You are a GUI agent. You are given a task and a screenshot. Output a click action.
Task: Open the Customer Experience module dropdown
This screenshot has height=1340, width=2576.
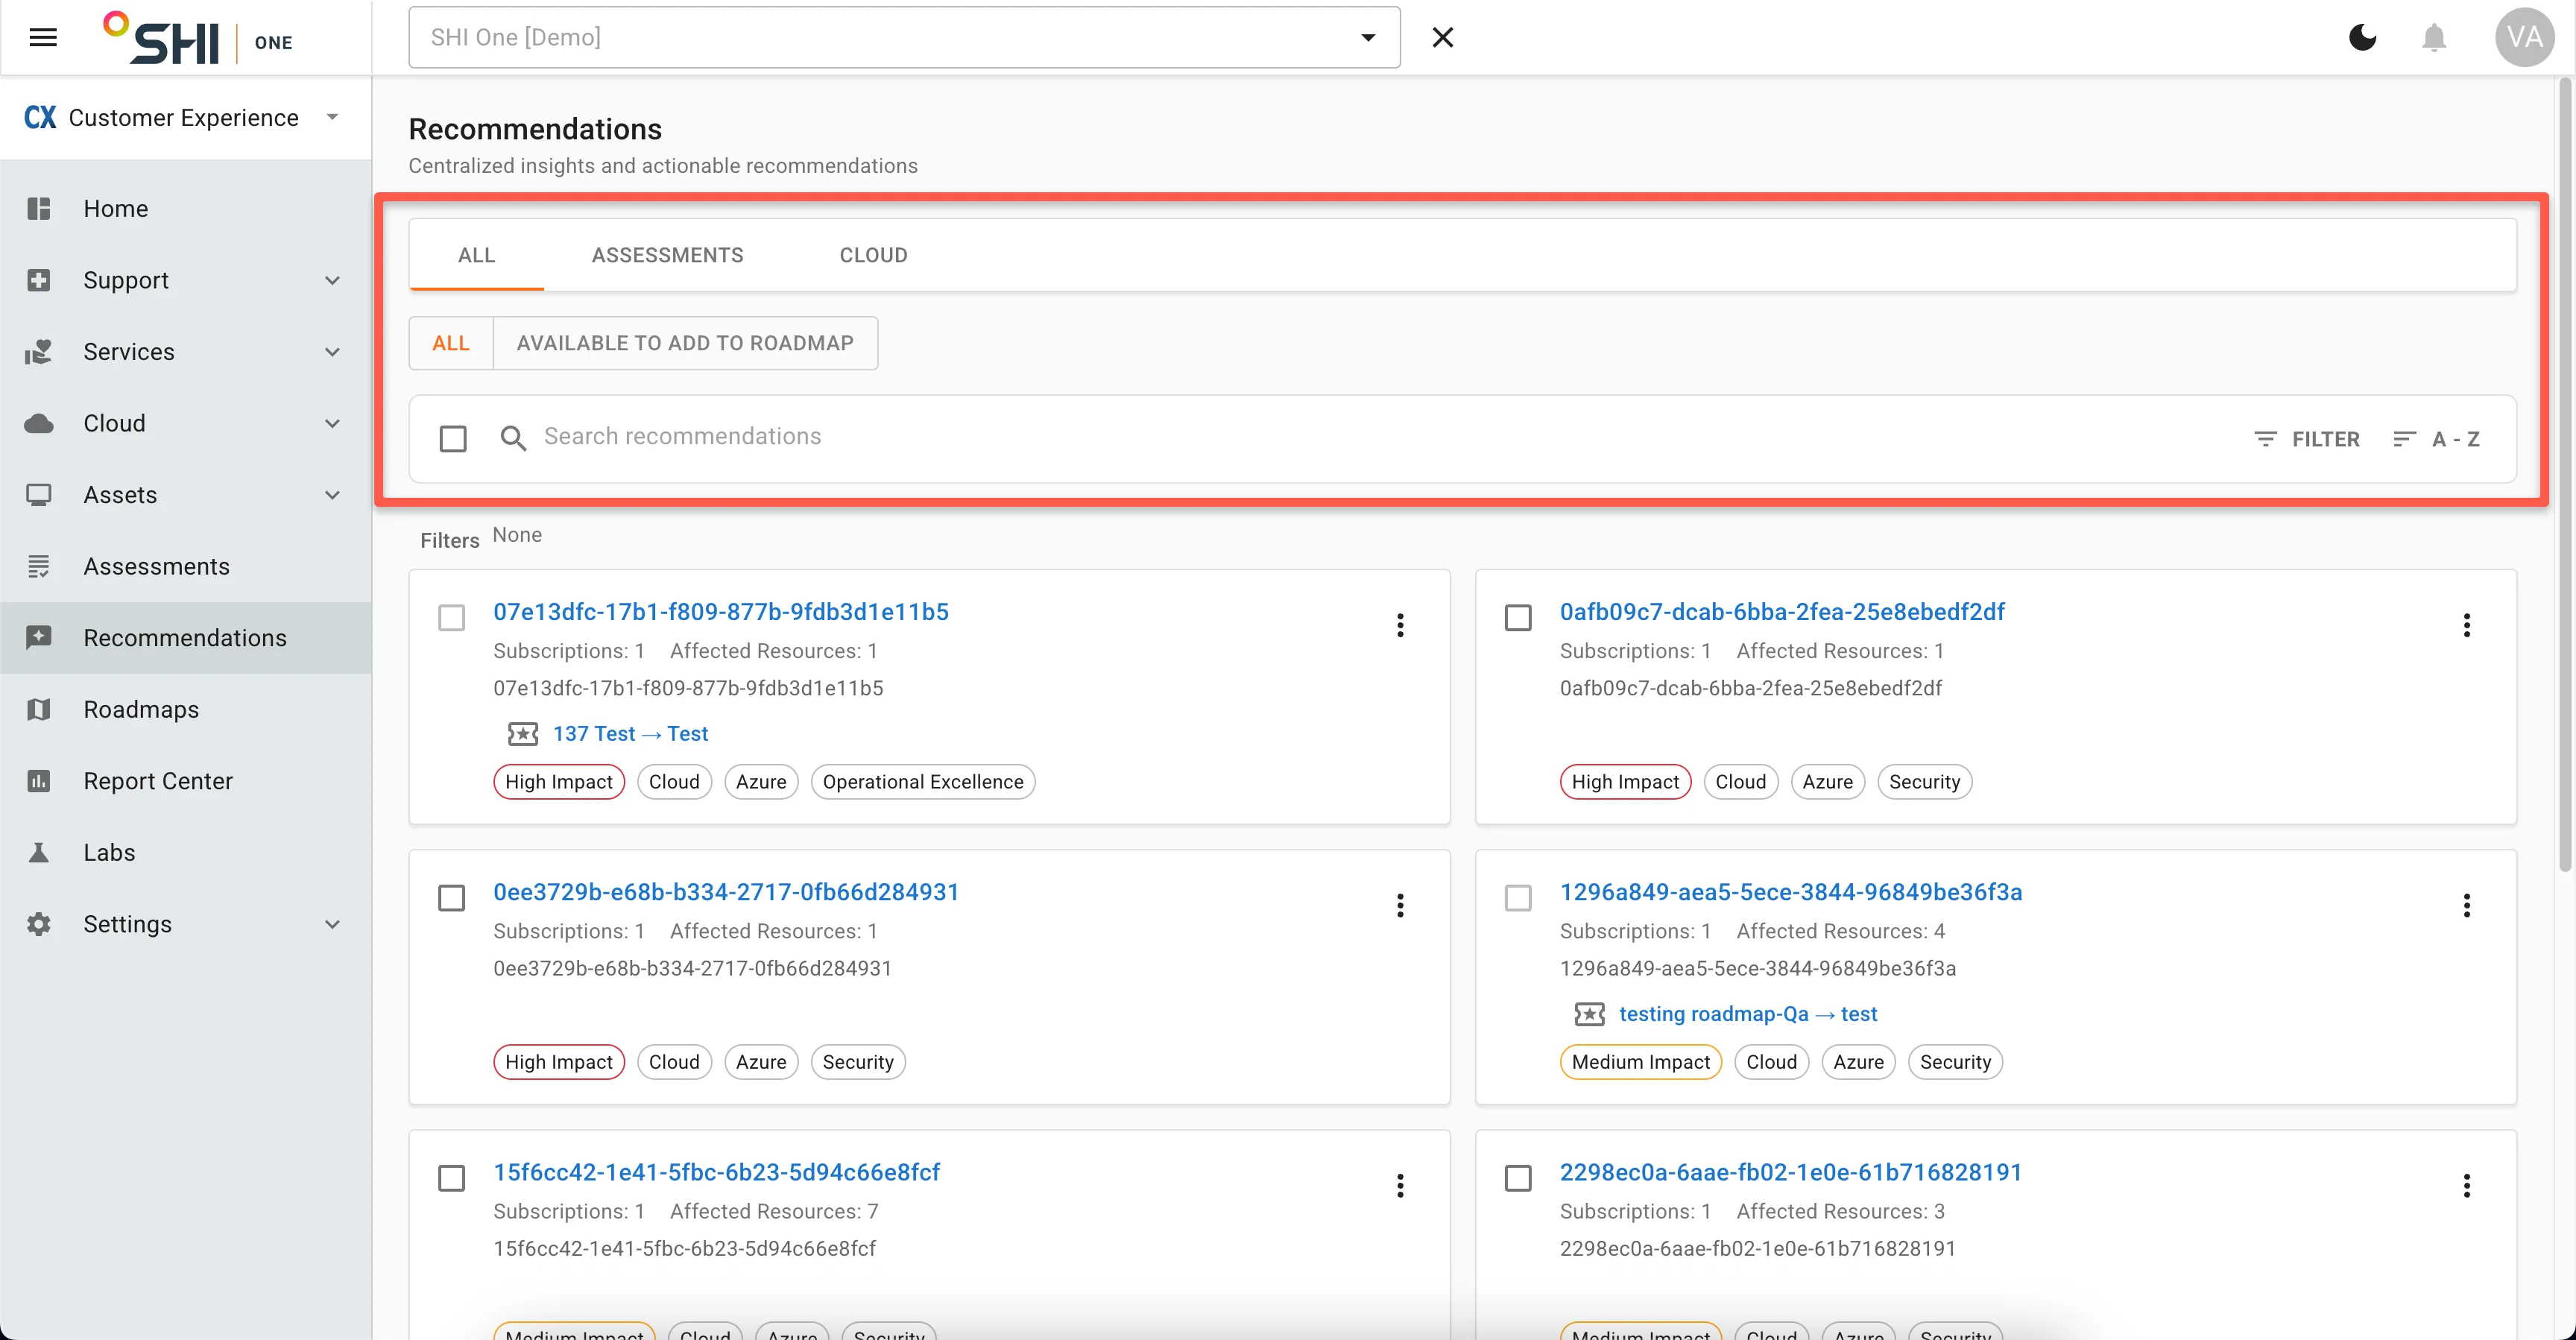coord(185,118)
